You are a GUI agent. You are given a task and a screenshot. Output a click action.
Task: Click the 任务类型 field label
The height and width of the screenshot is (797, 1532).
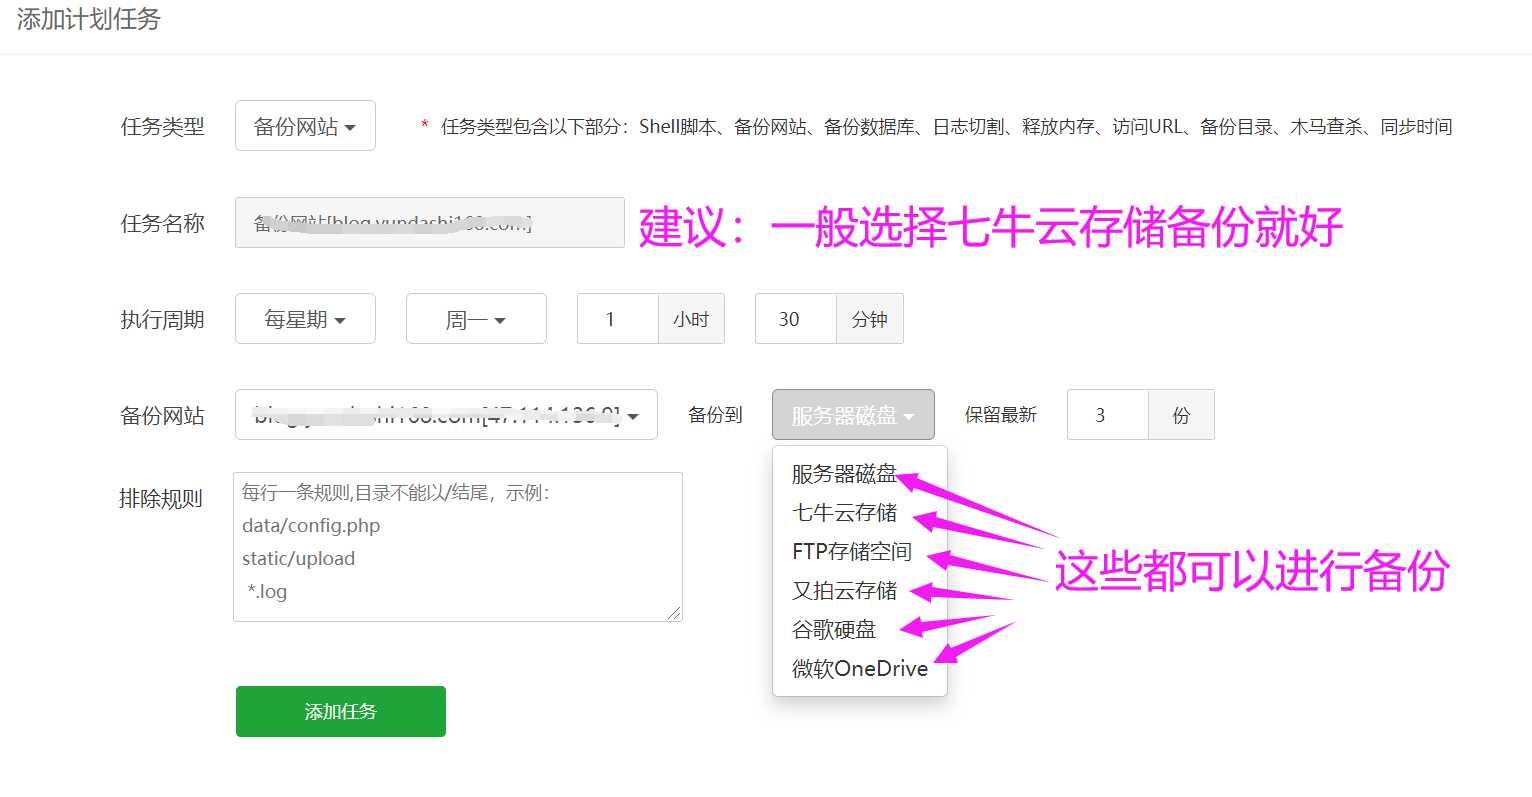click(162, 127)
